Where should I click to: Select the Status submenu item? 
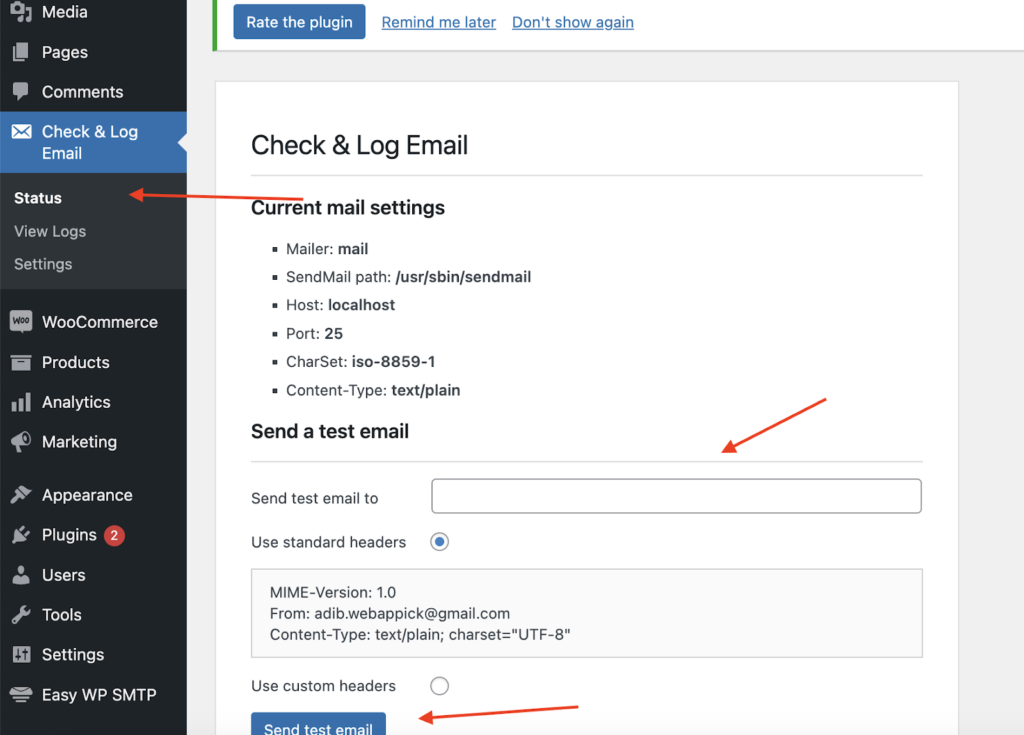(37, 197)
